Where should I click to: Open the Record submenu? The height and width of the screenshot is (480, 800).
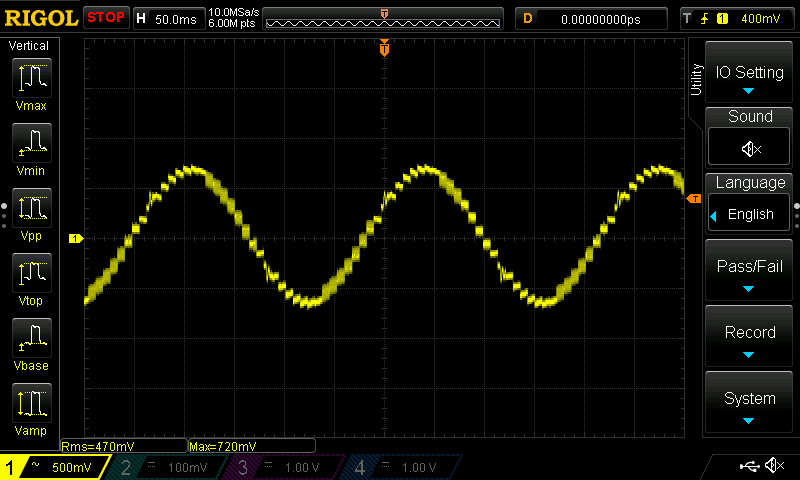(x=748, y=336)
